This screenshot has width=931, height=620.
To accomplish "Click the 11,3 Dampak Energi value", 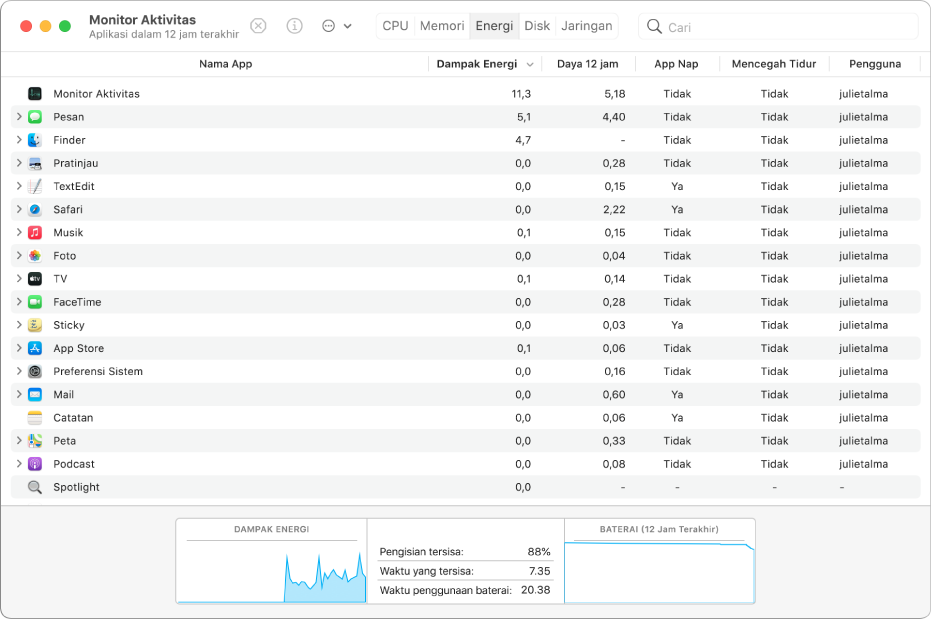I will (x=521, y=94).
